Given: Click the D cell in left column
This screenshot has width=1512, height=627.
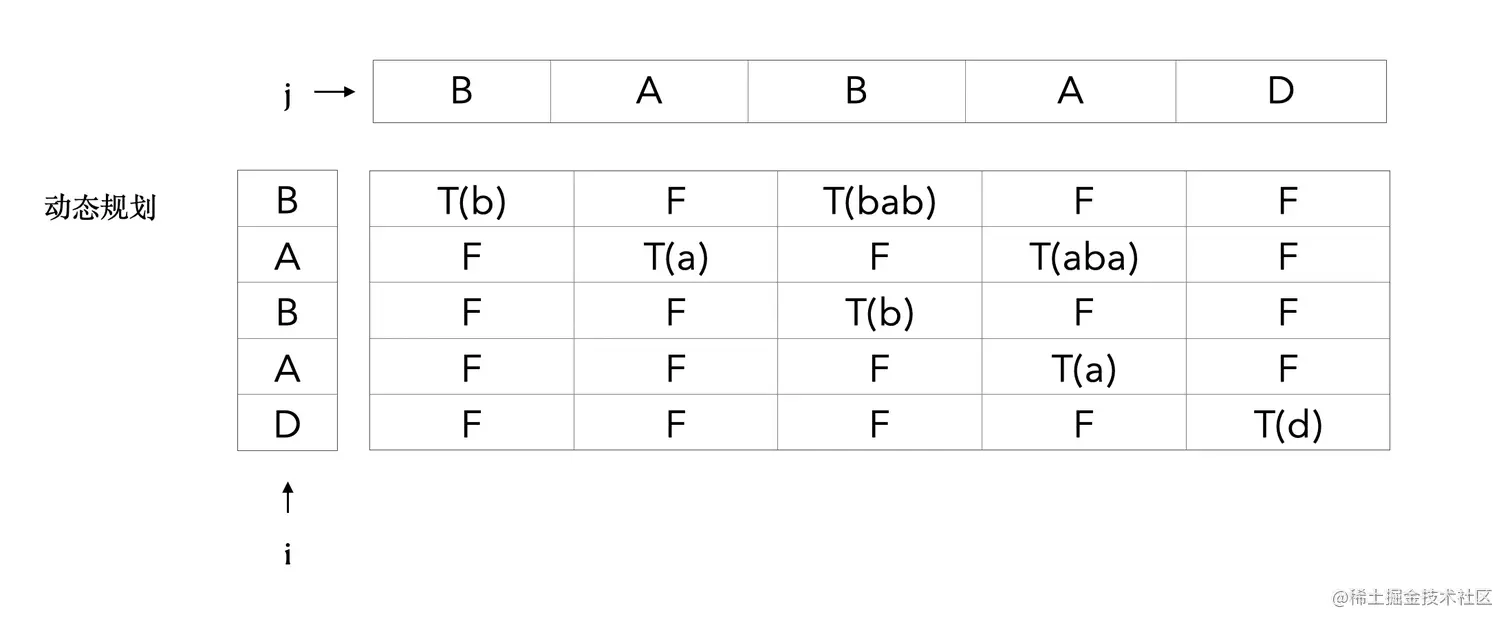Looking at the screenshot, I should coord(287,425).
